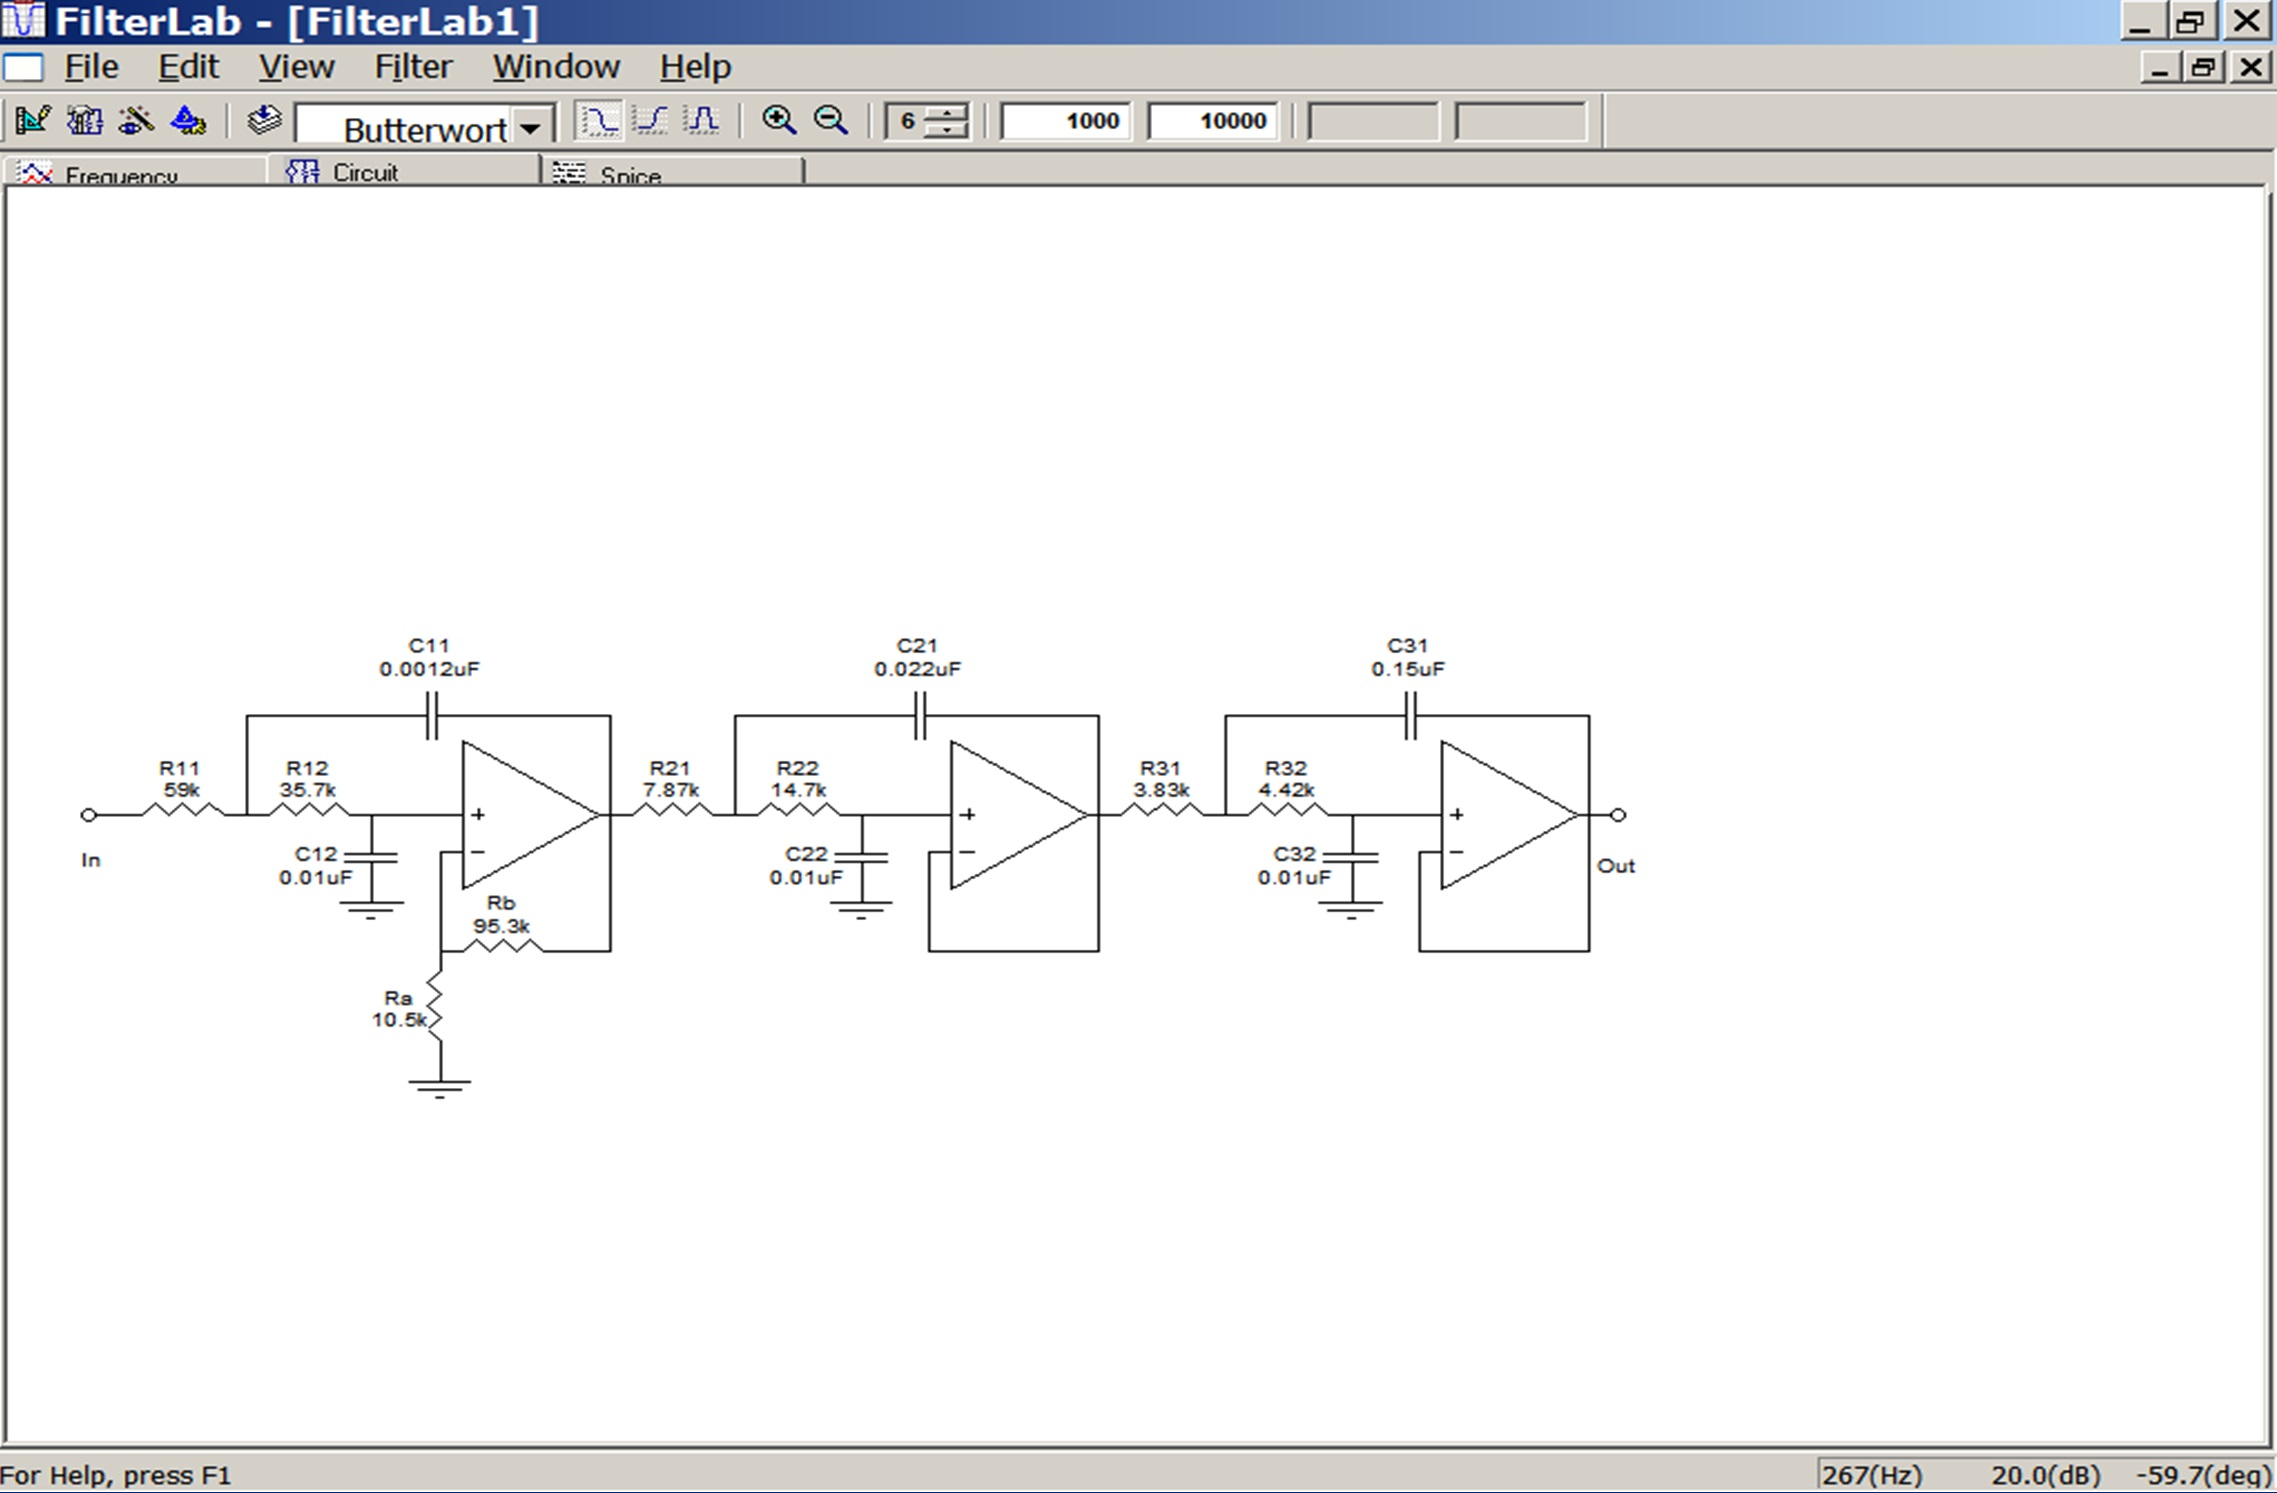Click the circuit tools hammer icon
The height and width of the screenshot is (1493, 2277).
85,120
